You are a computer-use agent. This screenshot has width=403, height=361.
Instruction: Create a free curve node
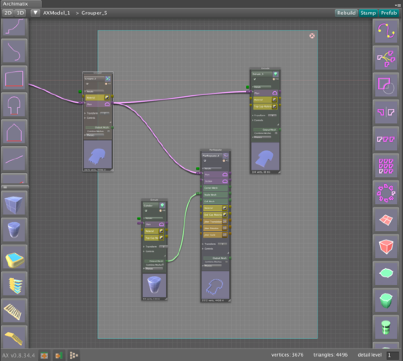(386, 32)
